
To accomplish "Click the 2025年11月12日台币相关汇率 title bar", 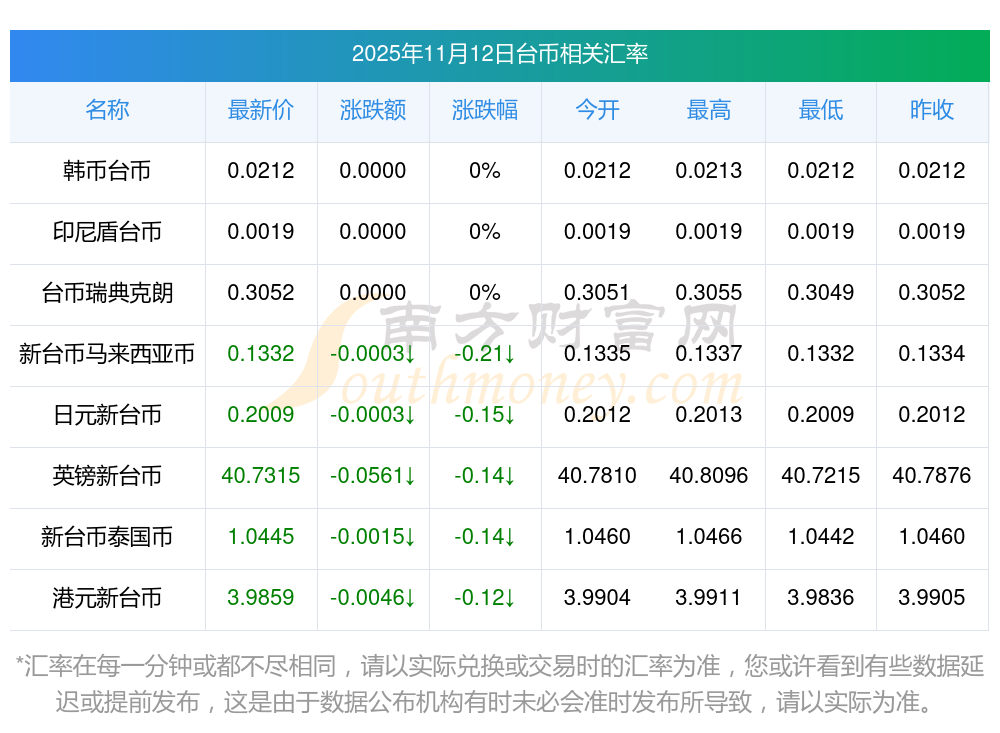I will pos(499,54).
